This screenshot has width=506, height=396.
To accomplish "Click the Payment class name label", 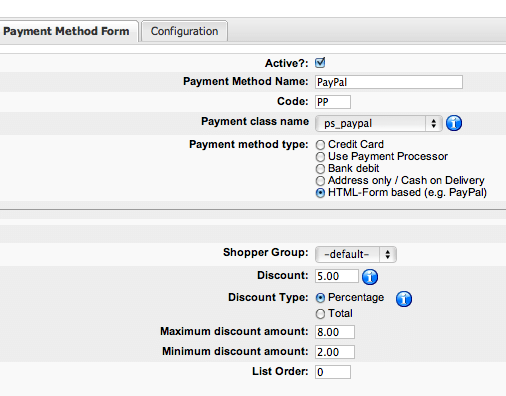I will 255,122.
